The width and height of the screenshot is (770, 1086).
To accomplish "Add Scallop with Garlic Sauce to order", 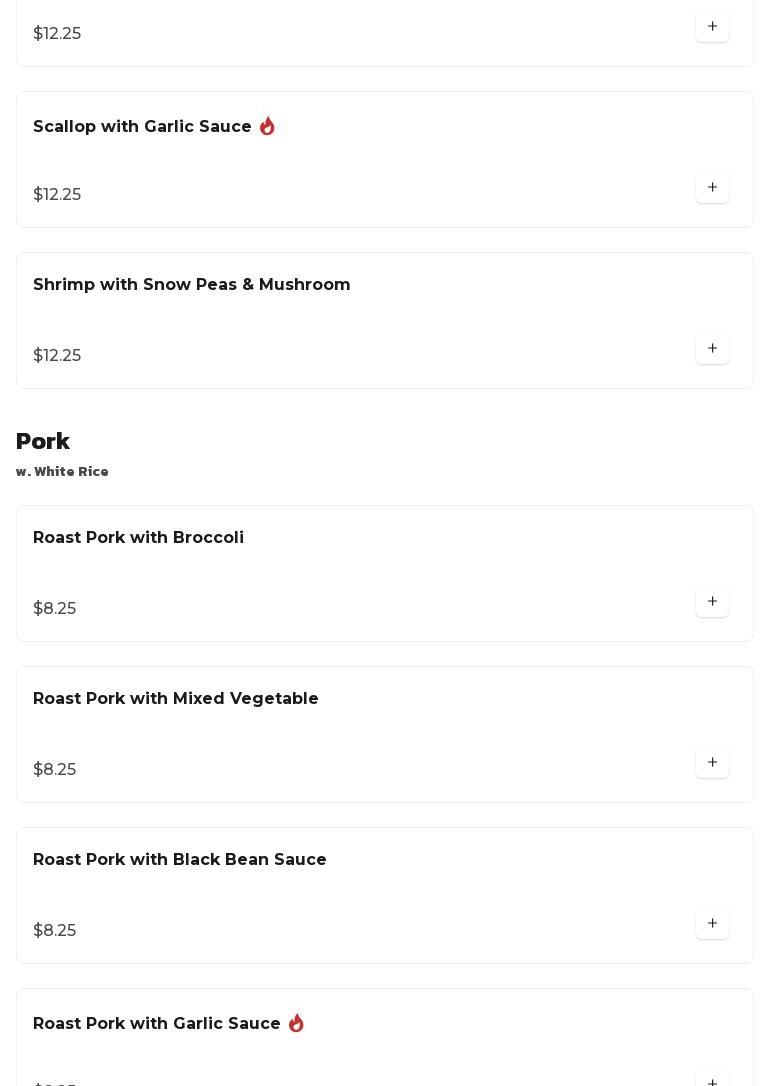I will 712,188.
